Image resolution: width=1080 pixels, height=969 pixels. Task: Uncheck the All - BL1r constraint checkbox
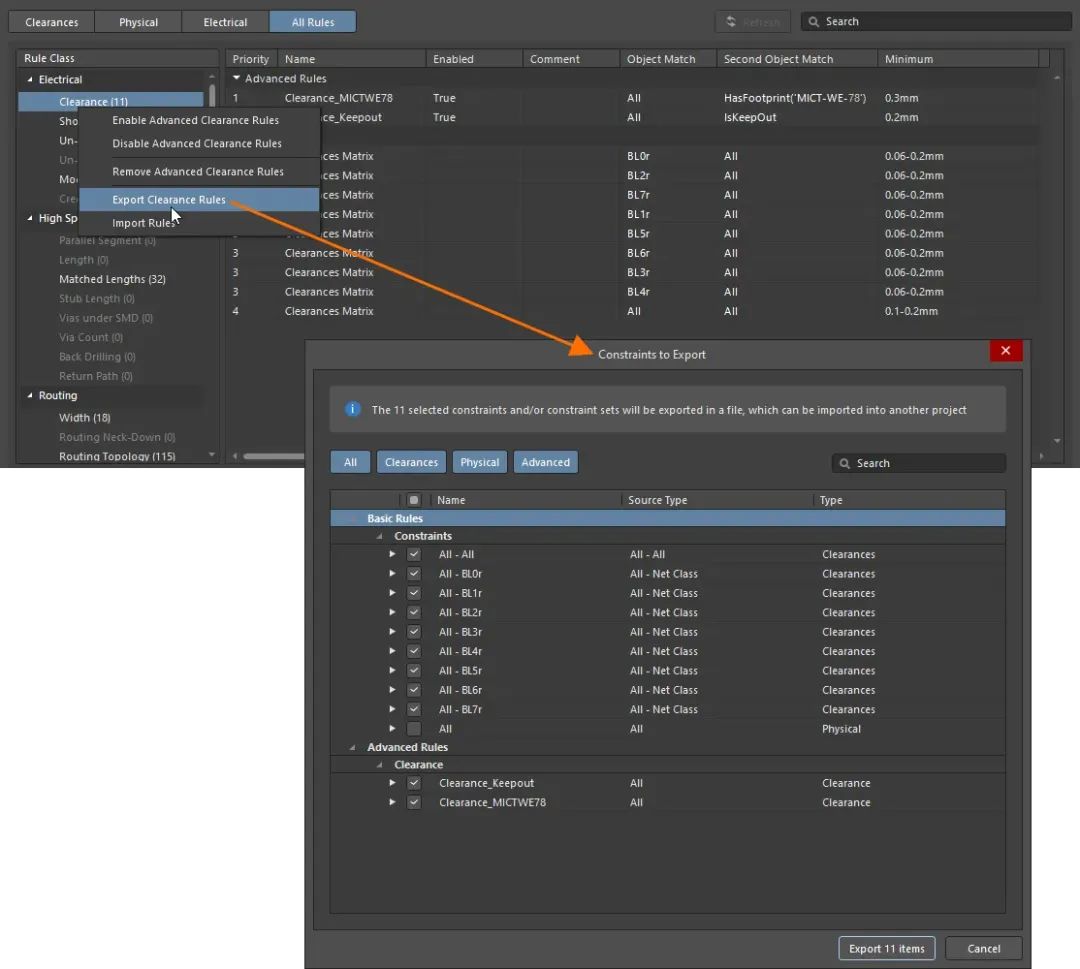[414, 593]
